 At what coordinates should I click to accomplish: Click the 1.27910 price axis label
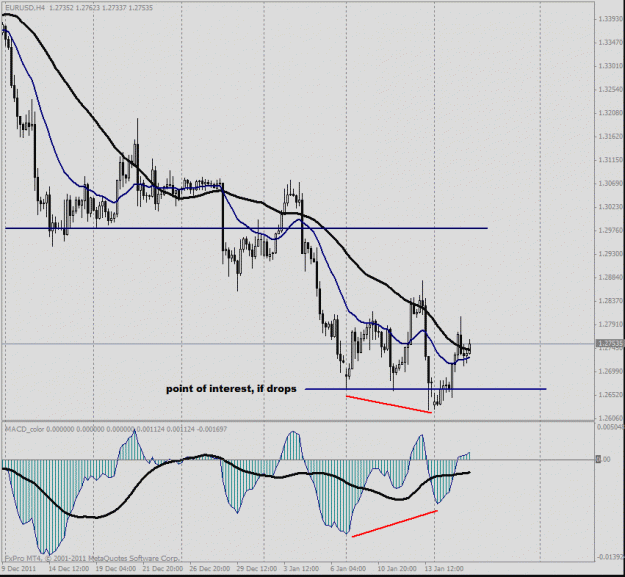pos(611,324)
